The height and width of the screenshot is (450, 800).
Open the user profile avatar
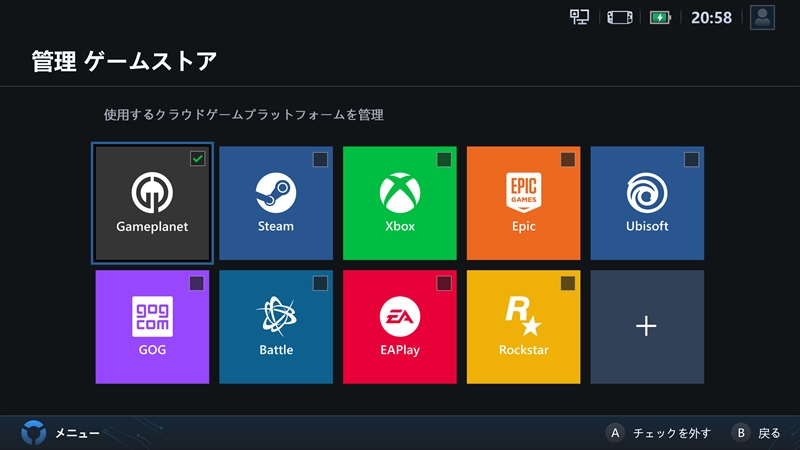(762, 17)
